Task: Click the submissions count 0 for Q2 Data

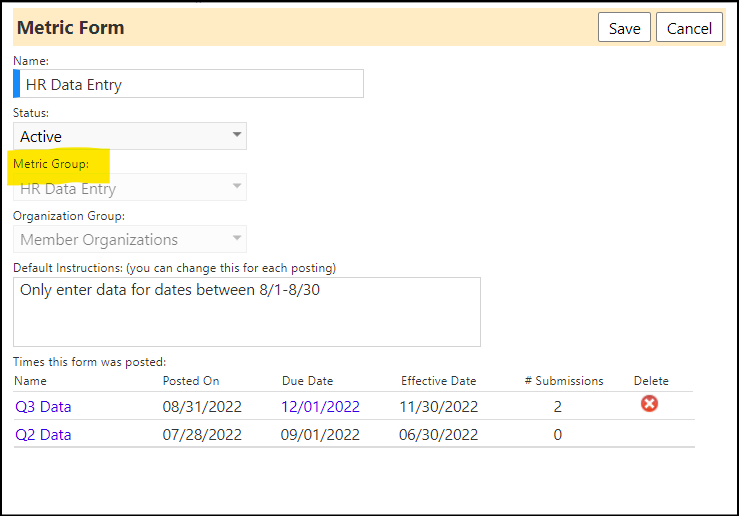Action: click(558, 434)
